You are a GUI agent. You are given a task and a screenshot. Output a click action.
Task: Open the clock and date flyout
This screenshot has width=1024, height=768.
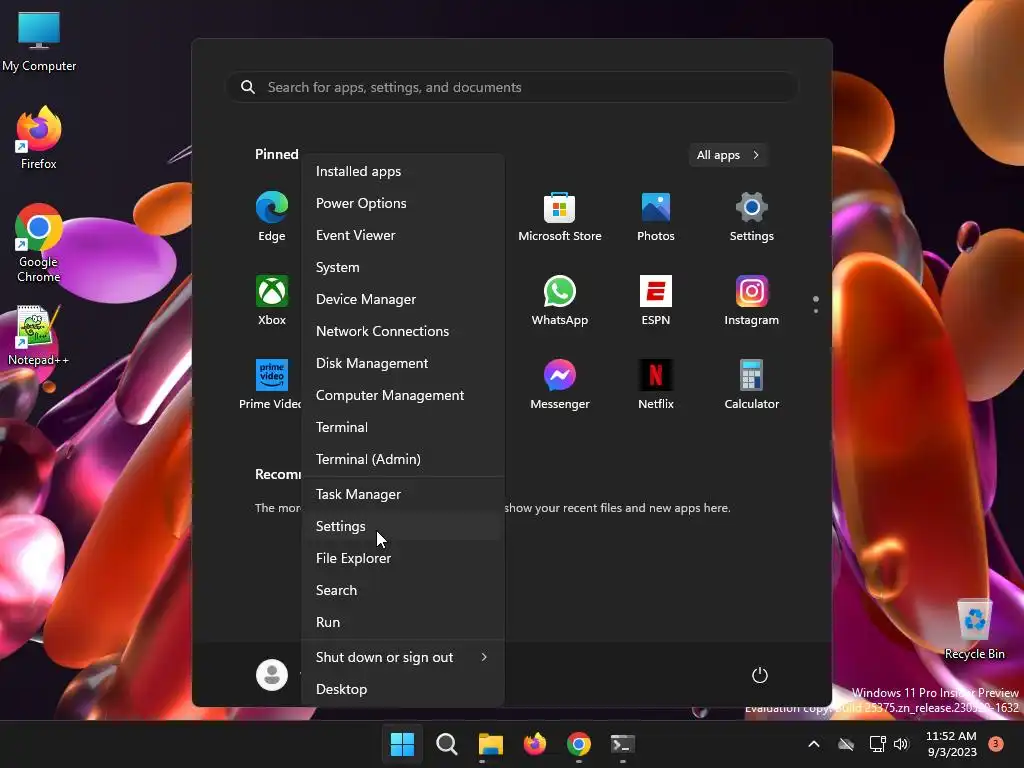[x=952, y=744]
